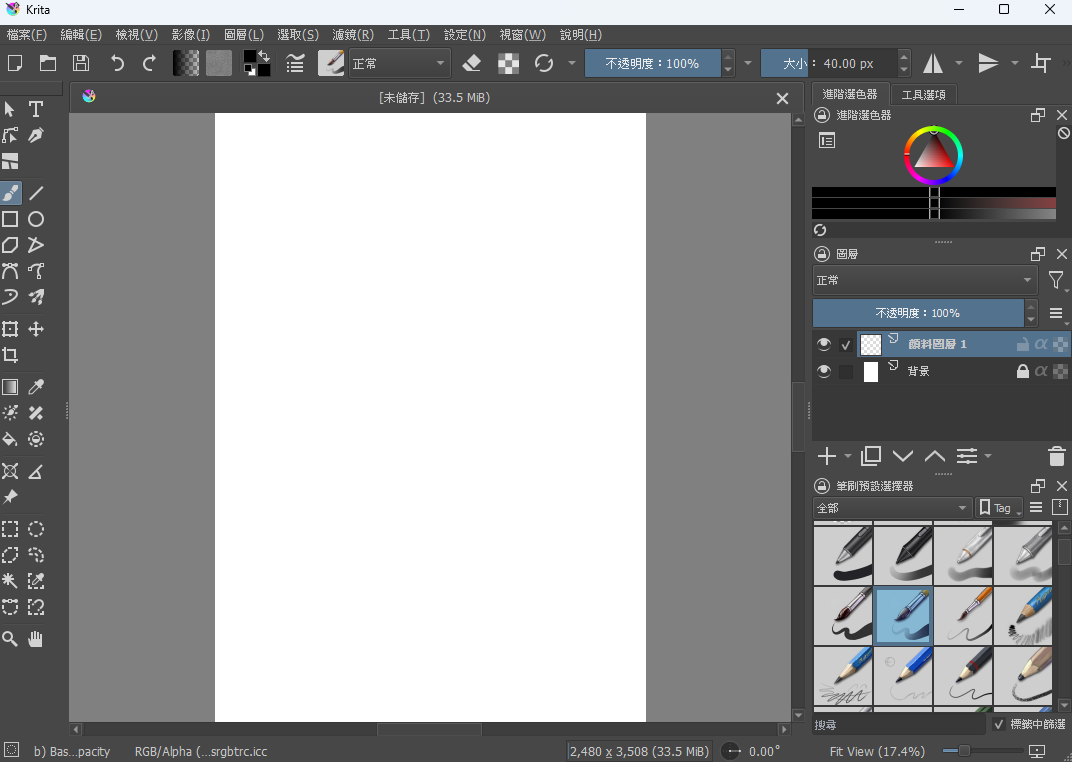Activate the Color Sampler eyedropper tool
This screenshot has width=1072, height=762.
[x=36, y=387]
